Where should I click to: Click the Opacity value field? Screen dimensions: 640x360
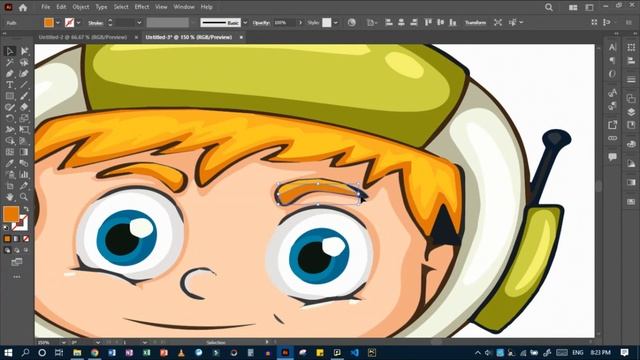point(285,23)
